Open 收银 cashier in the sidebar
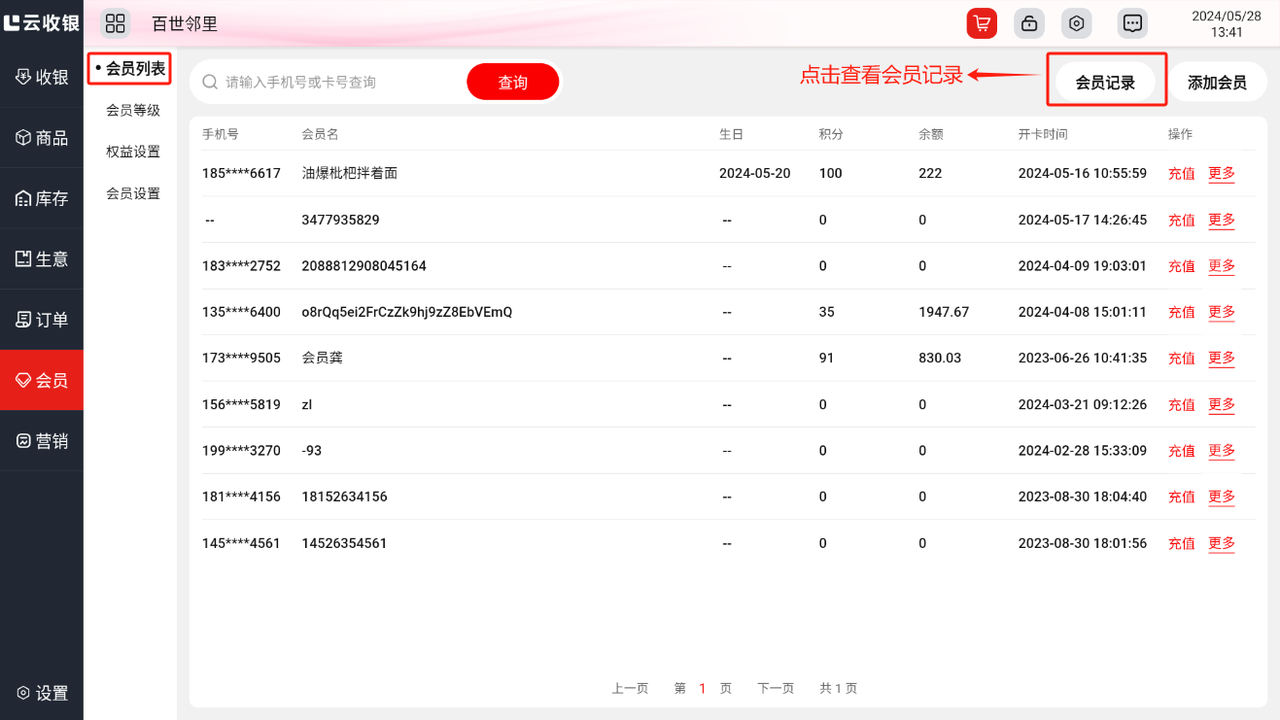 [x=42, y=78]
